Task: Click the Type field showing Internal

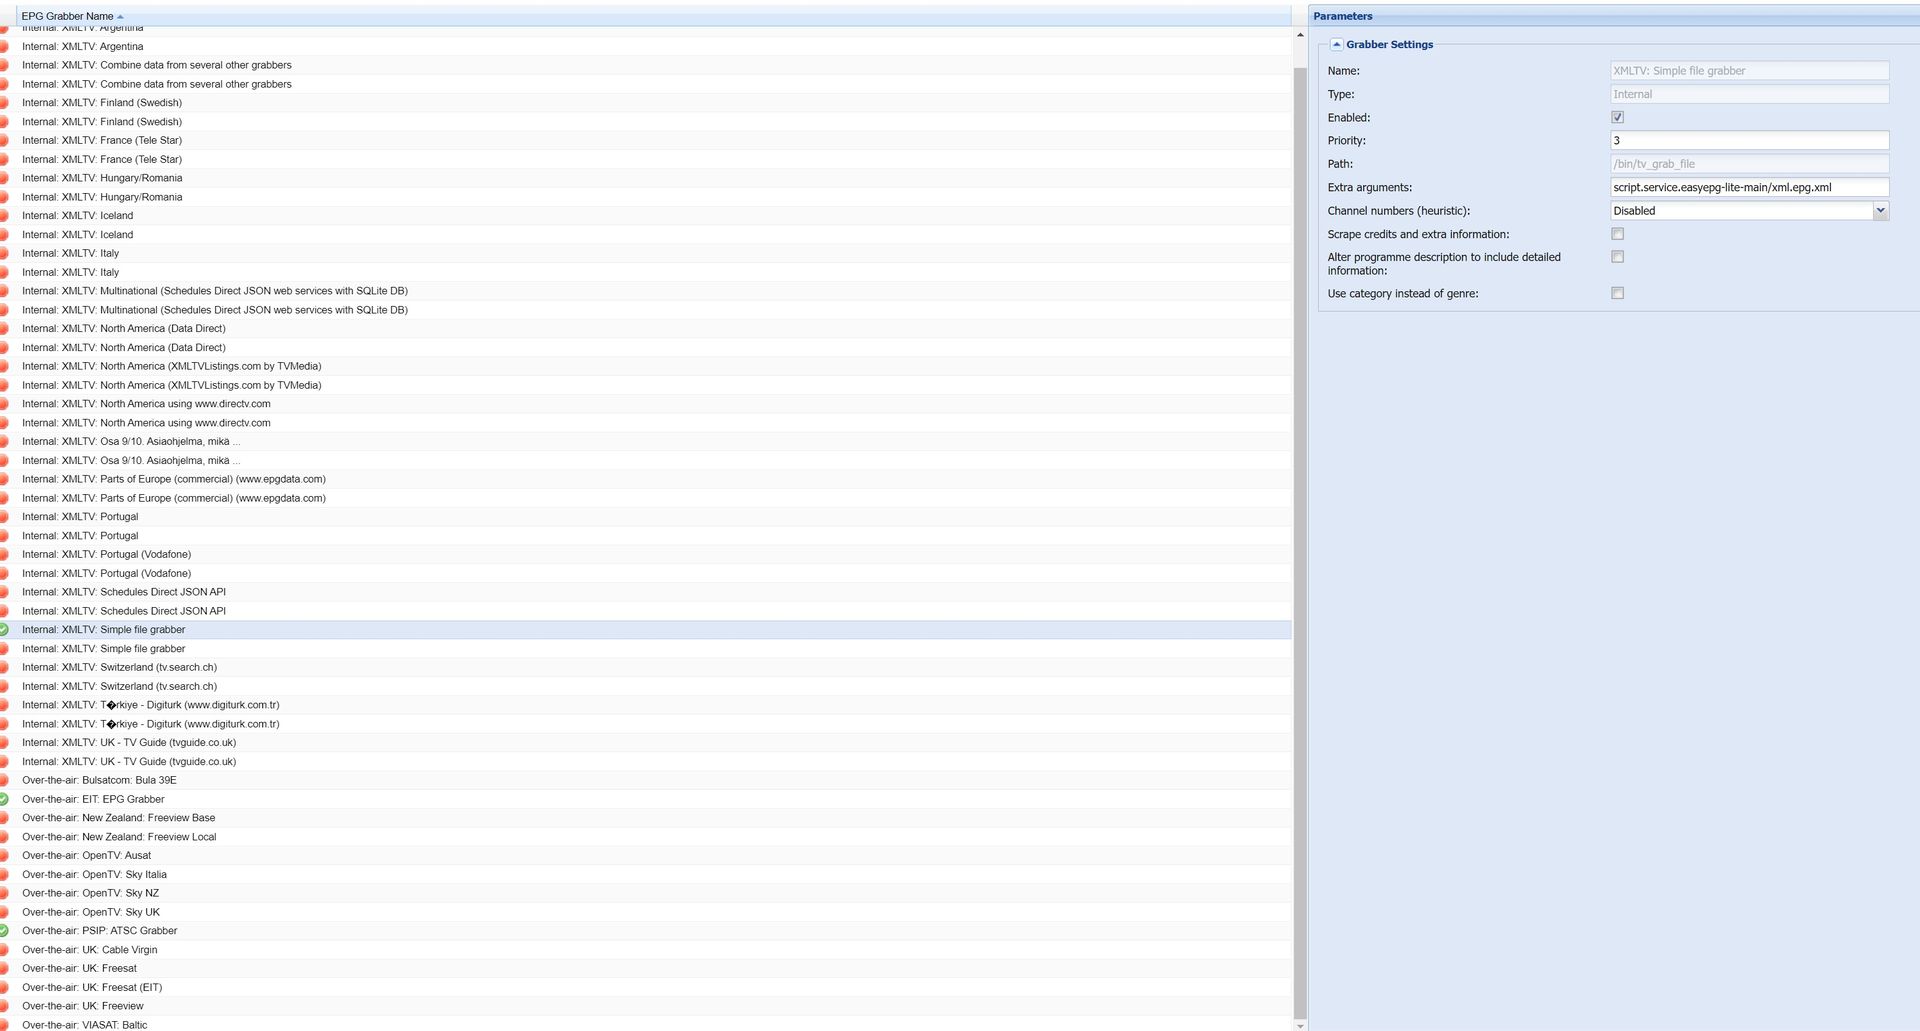Action: 1749,94
